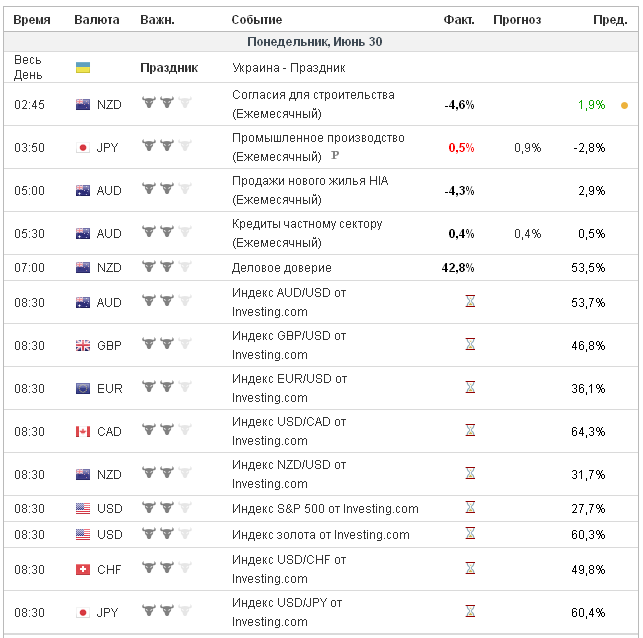Click the Прогноз column header
The width and height of the screenshot is (643, 638).
[x=517, y=20]
